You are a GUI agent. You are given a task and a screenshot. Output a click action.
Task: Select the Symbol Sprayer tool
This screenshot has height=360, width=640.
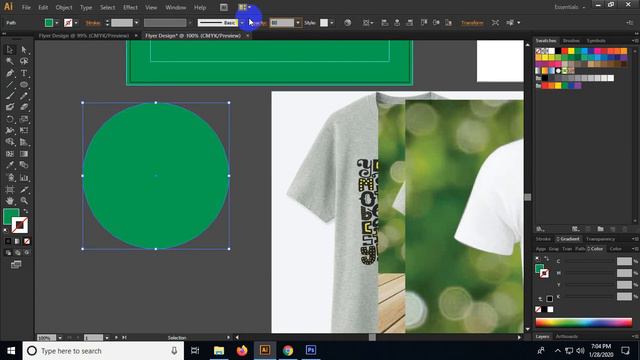(10, 178)
